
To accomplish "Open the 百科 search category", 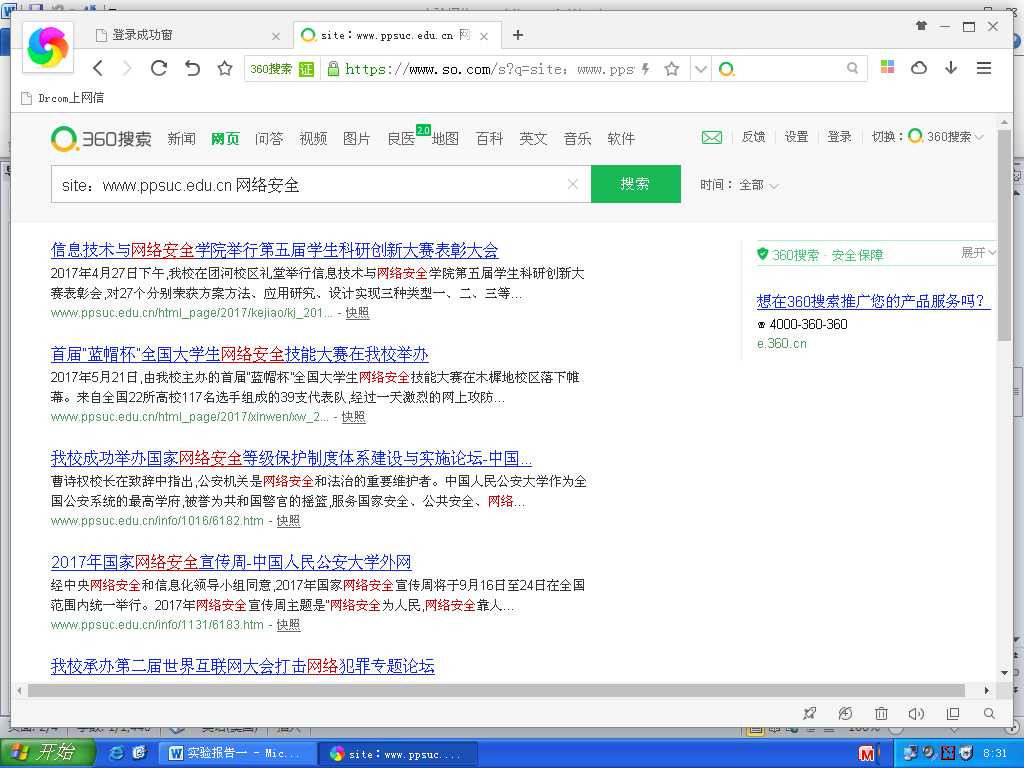I will tap(489, 138).
